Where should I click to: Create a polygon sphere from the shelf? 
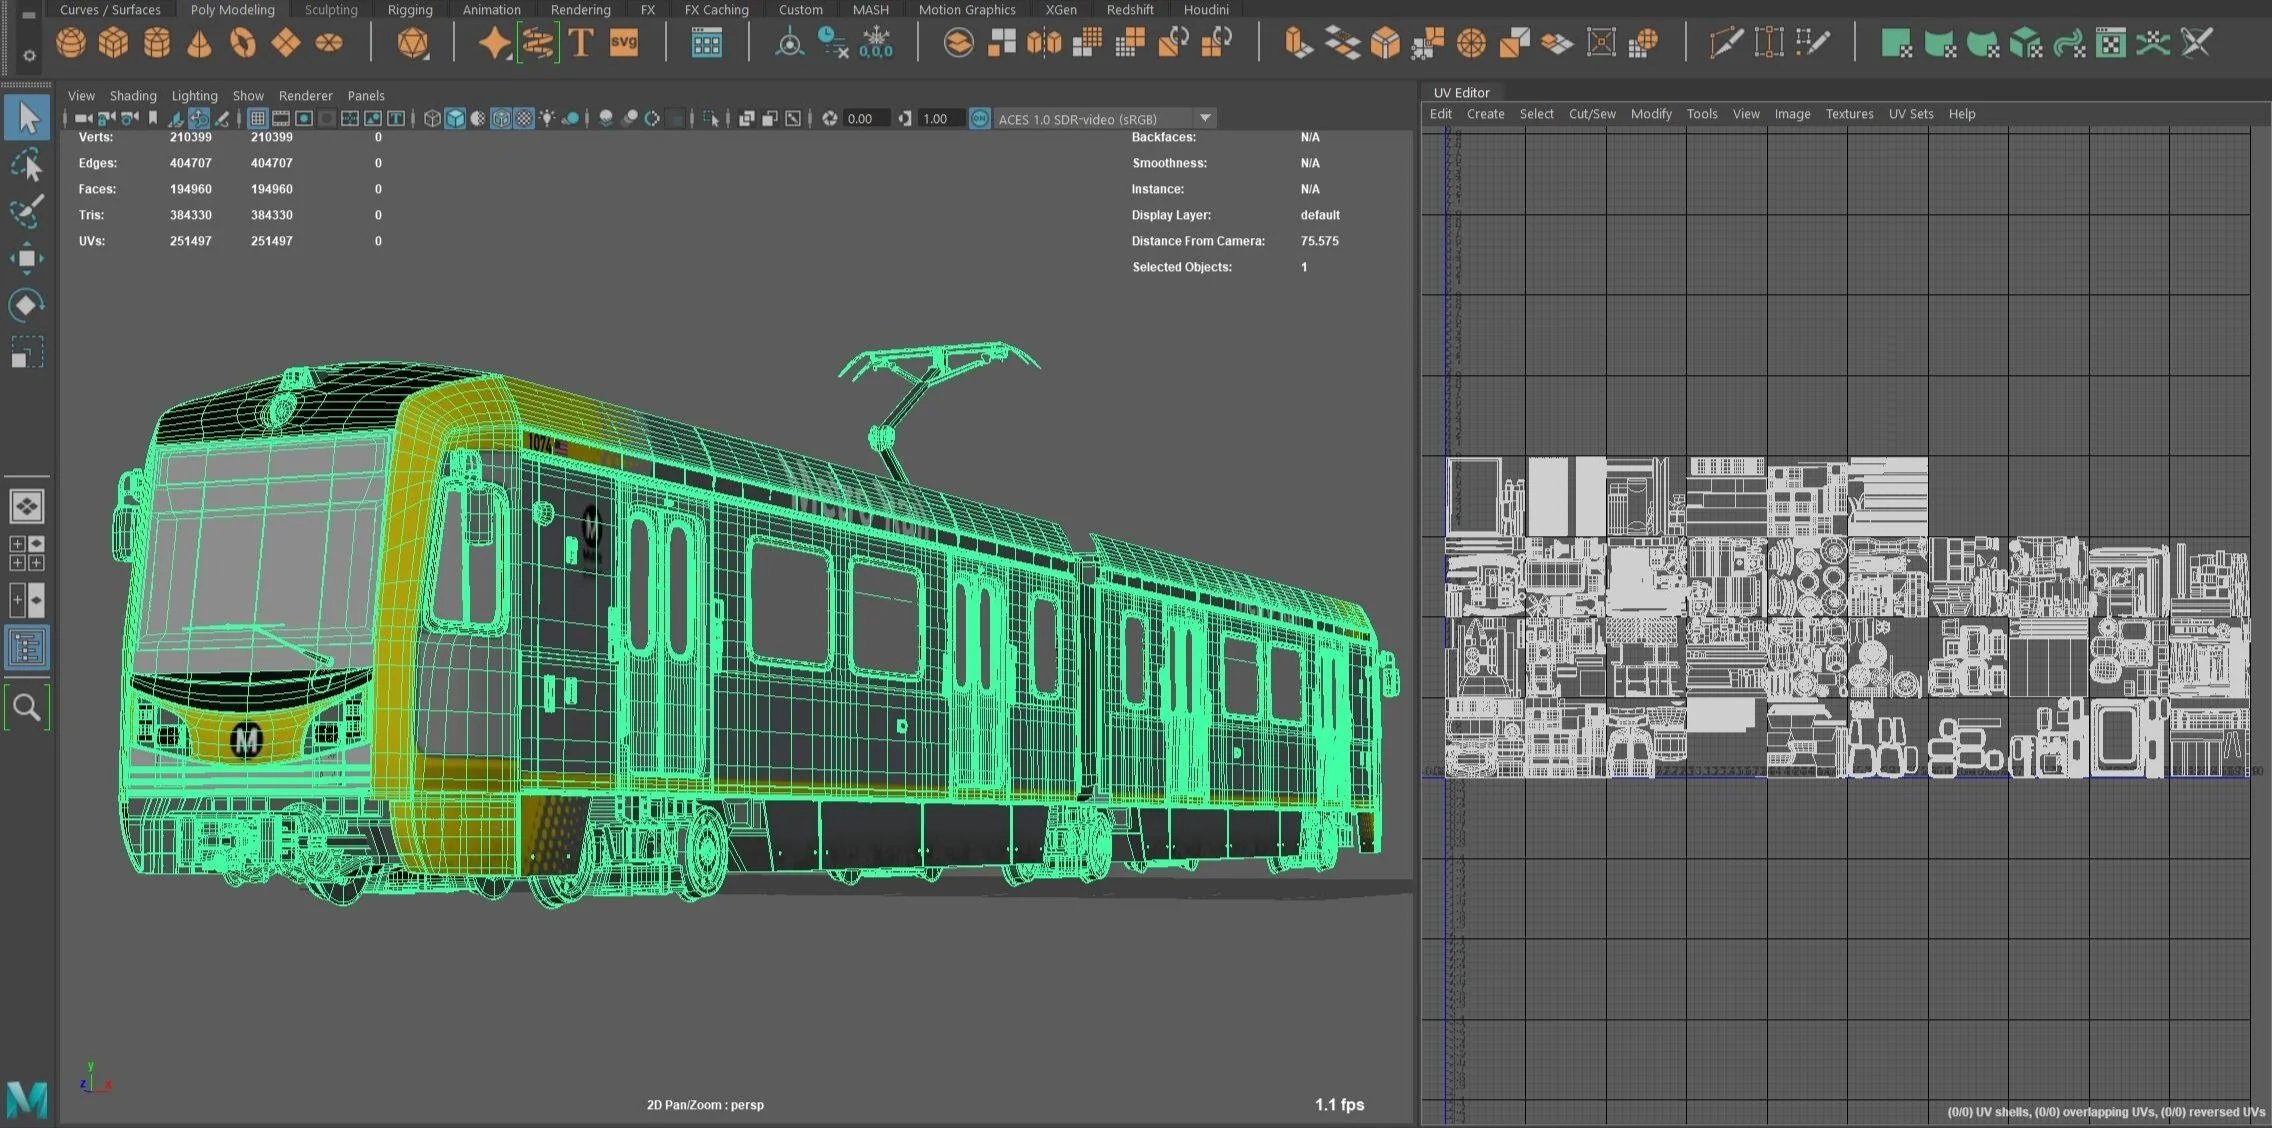[70, 43]
